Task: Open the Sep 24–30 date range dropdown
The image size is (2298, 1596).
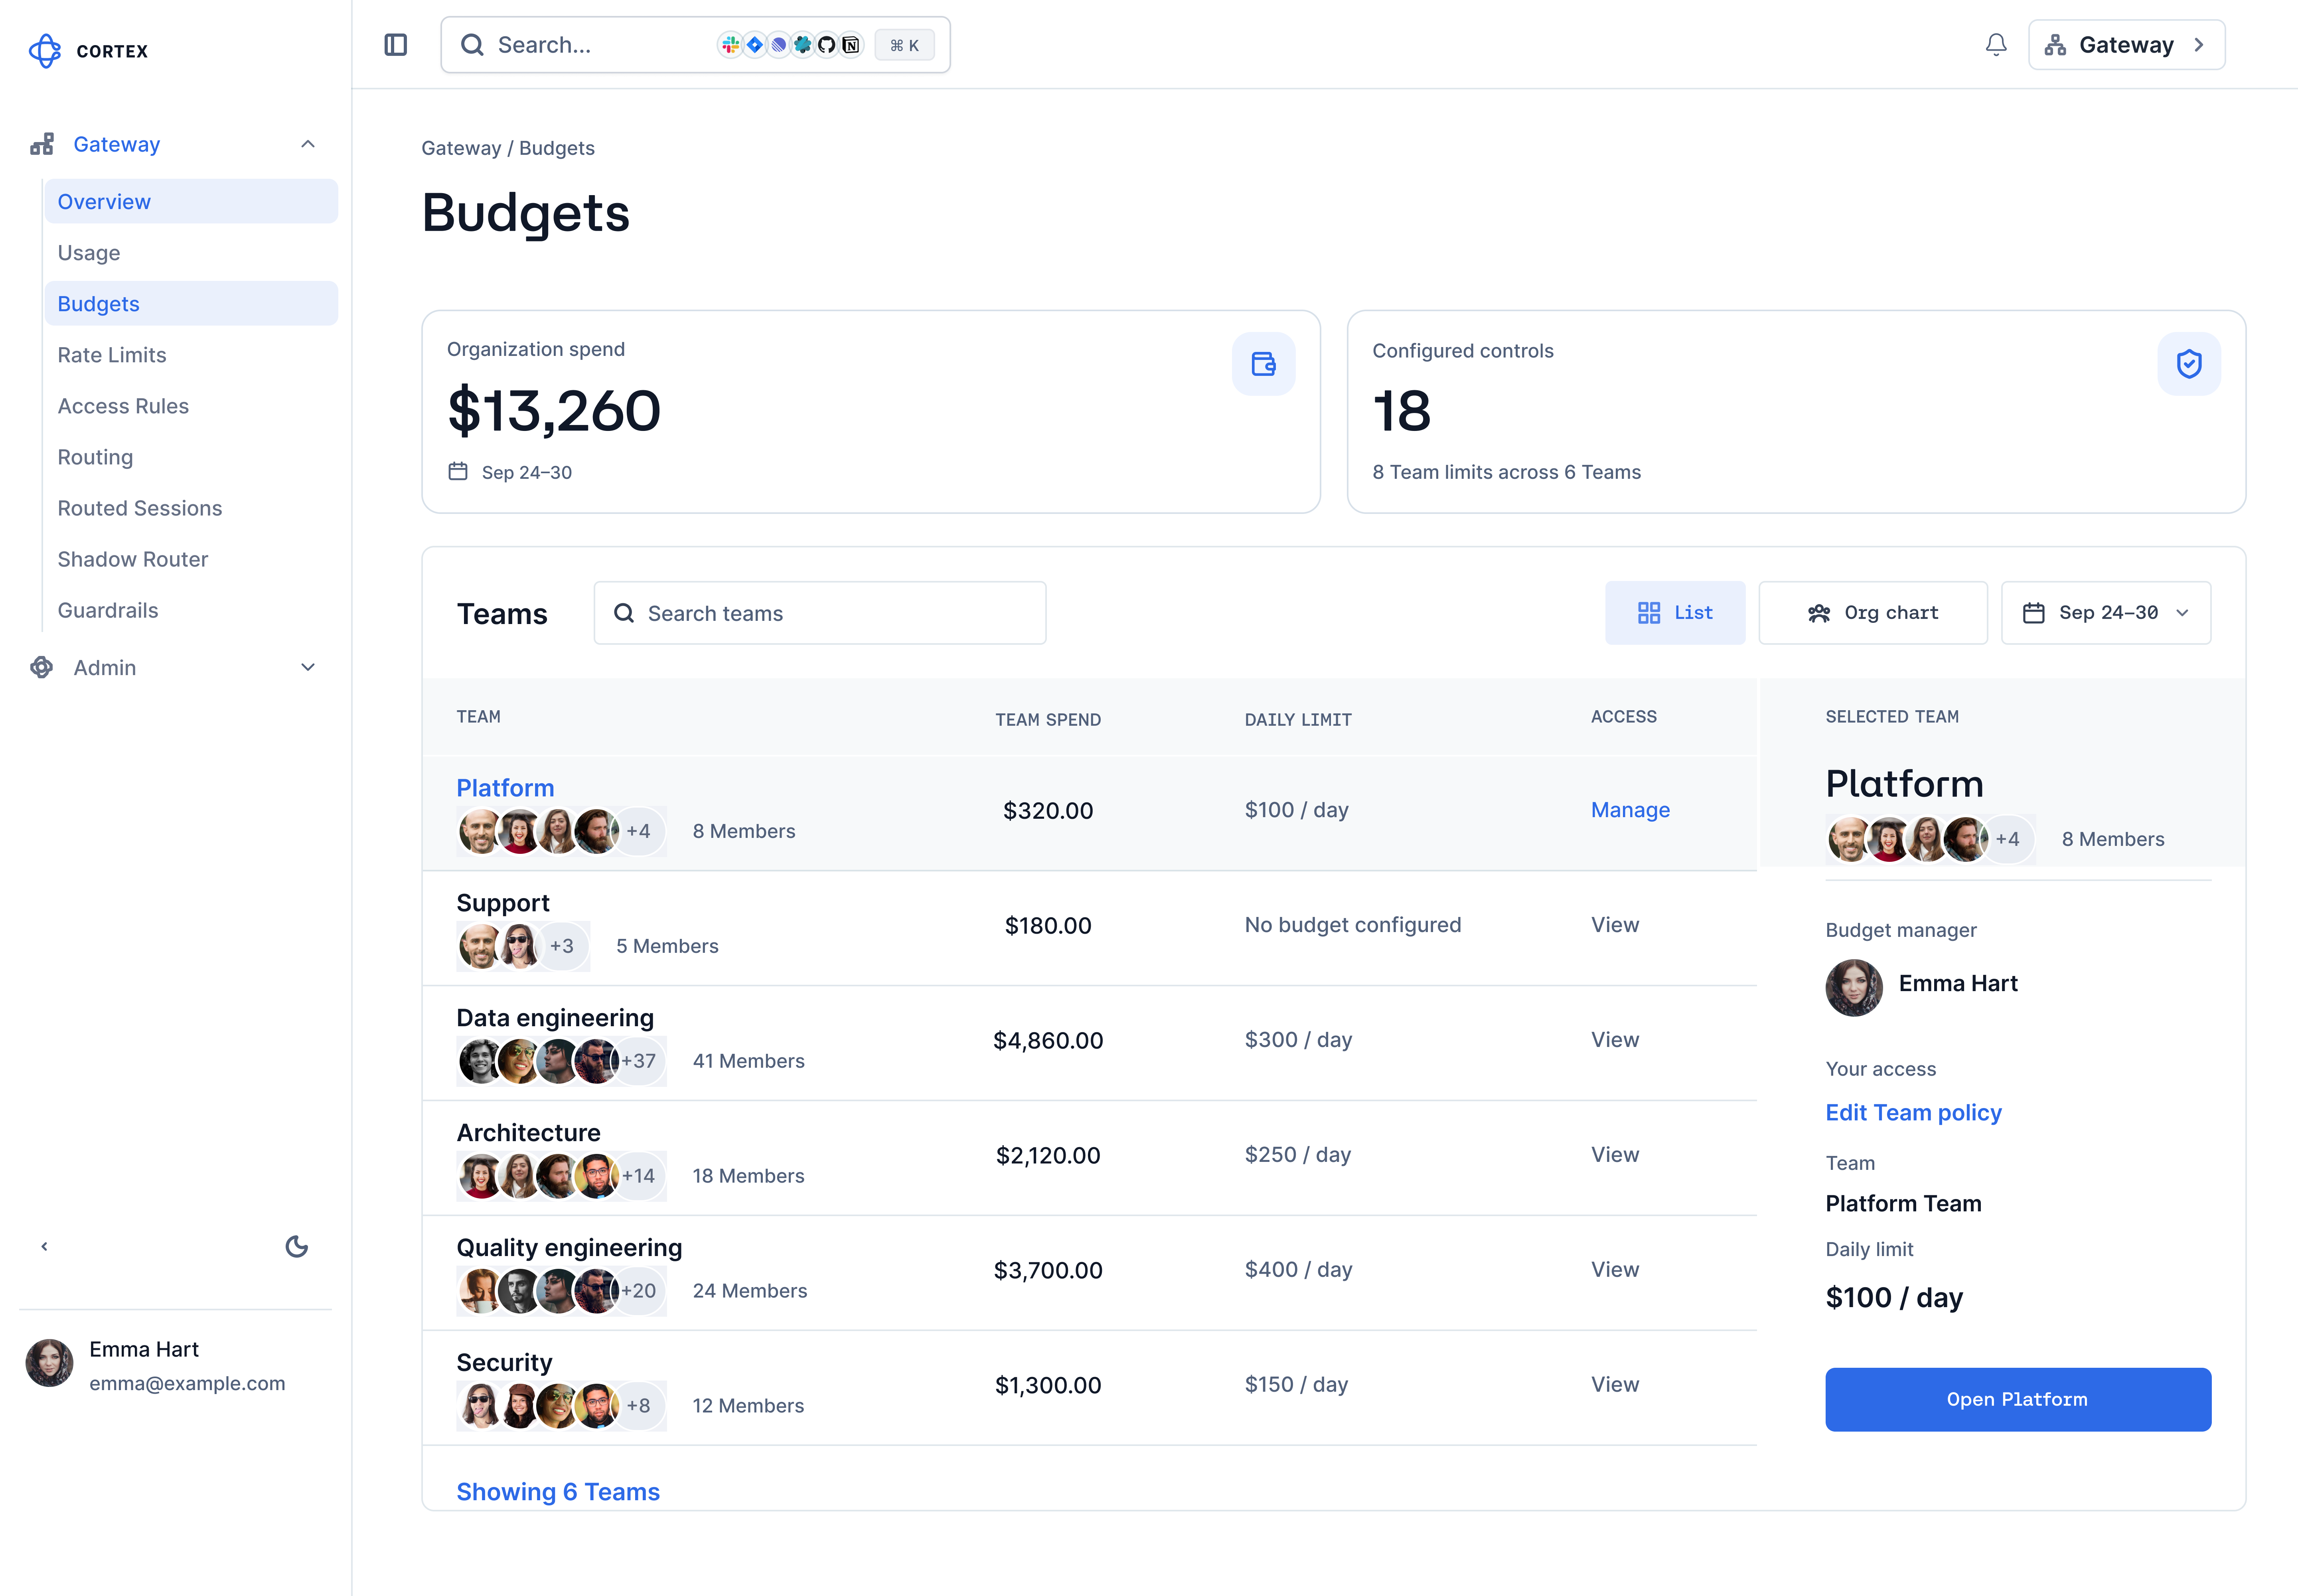Action: tap(2106, 613)
